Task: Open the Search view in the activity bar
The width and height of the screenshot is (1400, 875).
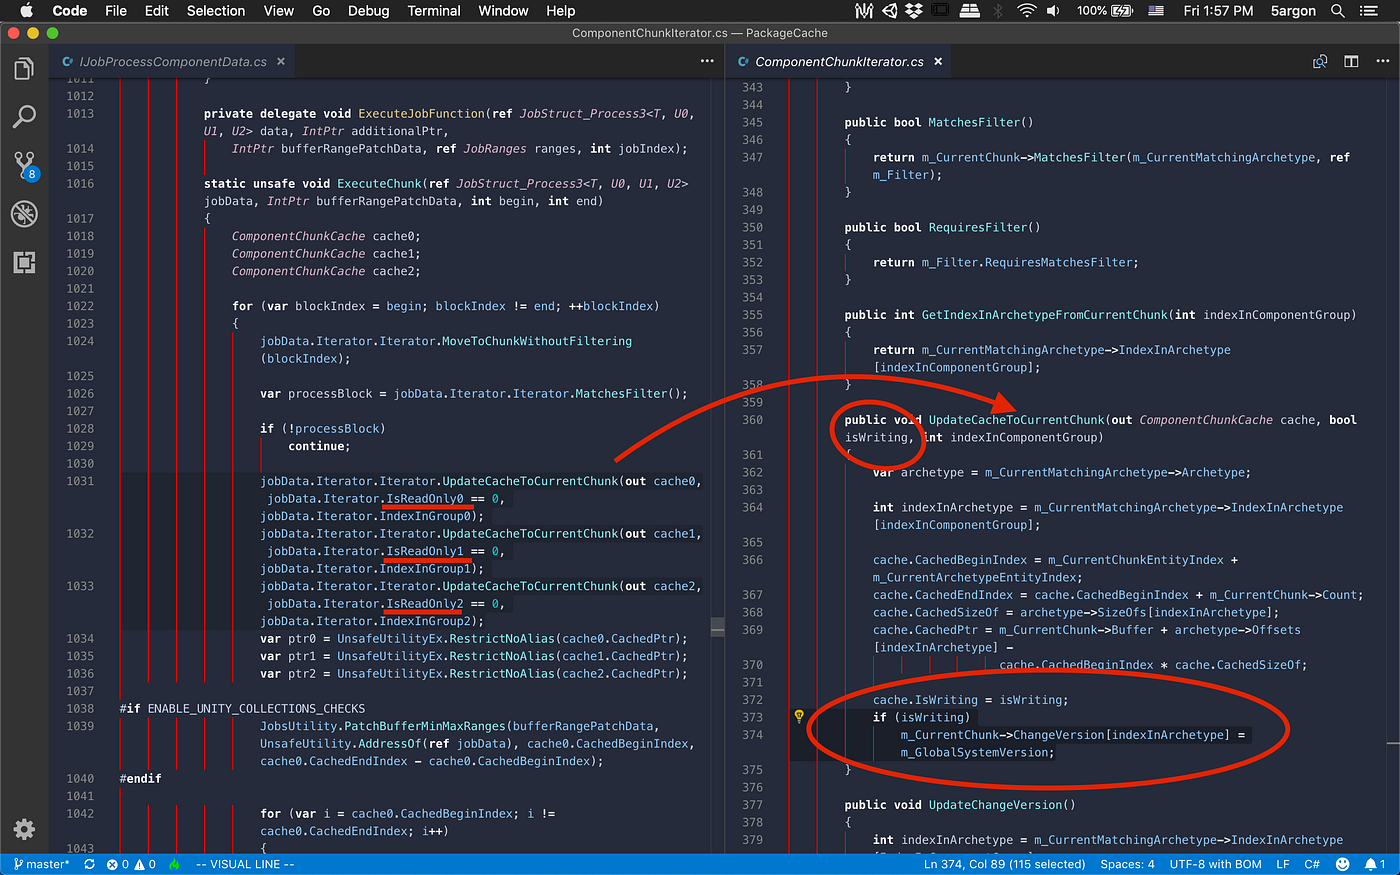Action: [24, 117]
